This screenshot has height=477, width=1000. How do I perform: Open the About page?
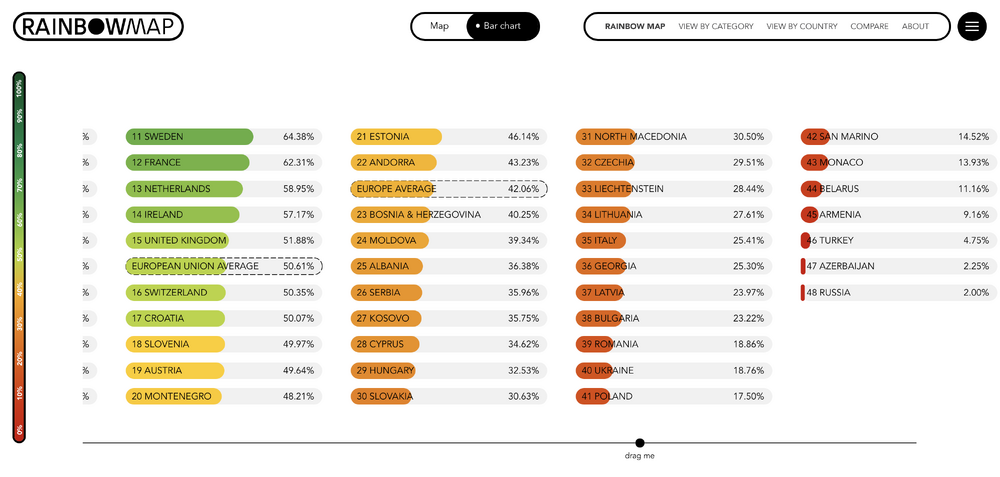915,26
